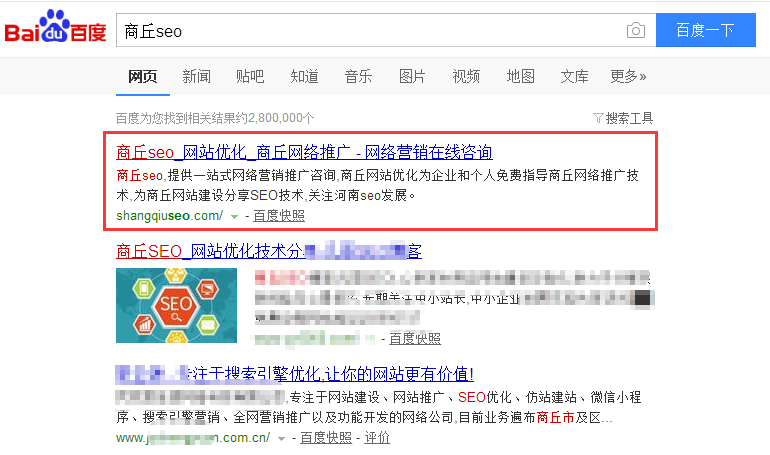This screenshot has width=770, height=455.
Task: Open the 文库 tab
Action: pos(574,76)
